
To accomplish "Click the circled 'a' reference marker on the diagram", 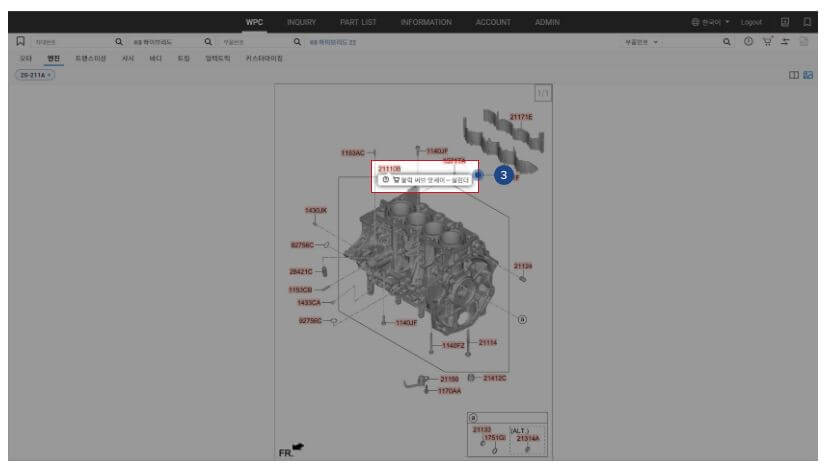I will tap(522, 320).
